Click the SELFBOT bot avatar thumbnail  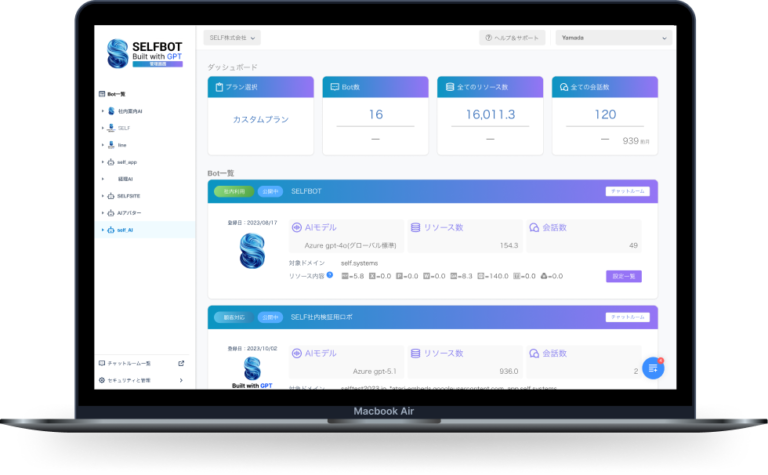(x=252, y=251)
